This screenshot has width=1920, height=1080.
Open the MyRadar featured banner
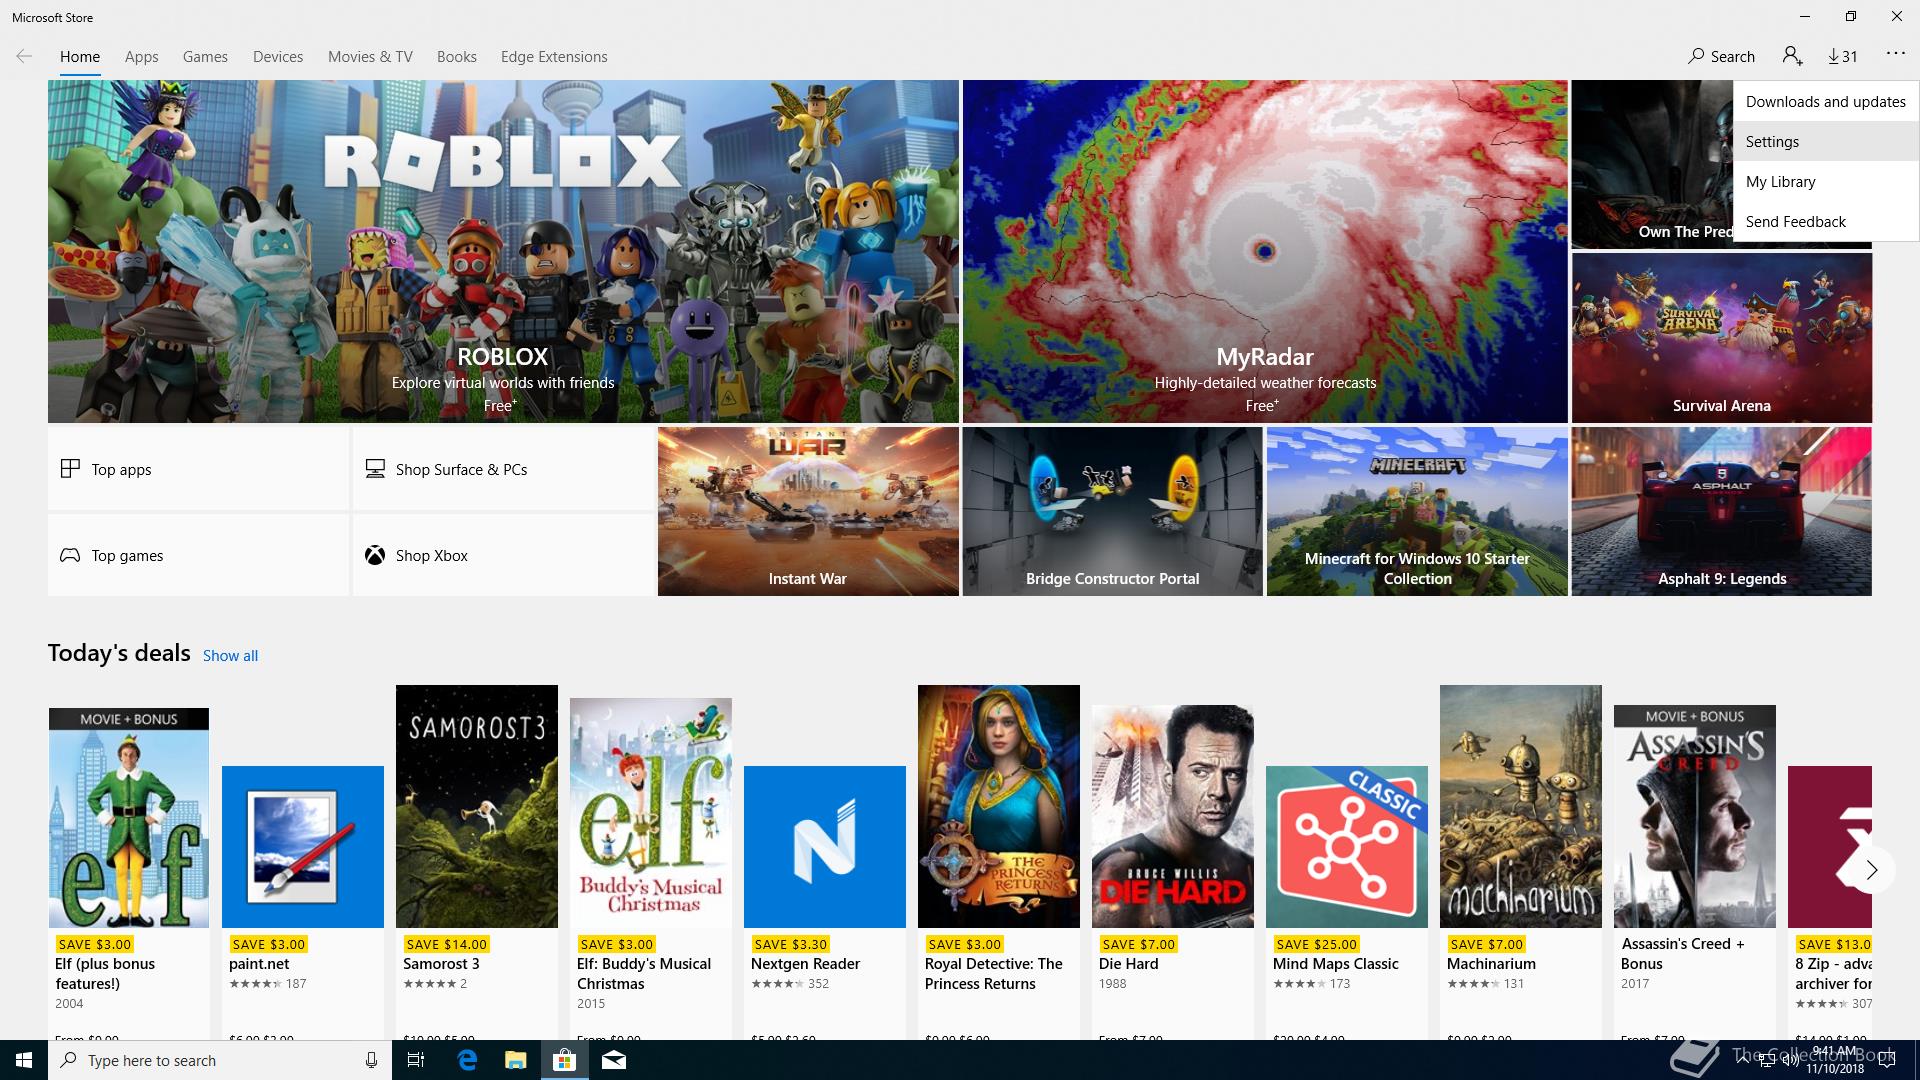[x=1265, y=251]
